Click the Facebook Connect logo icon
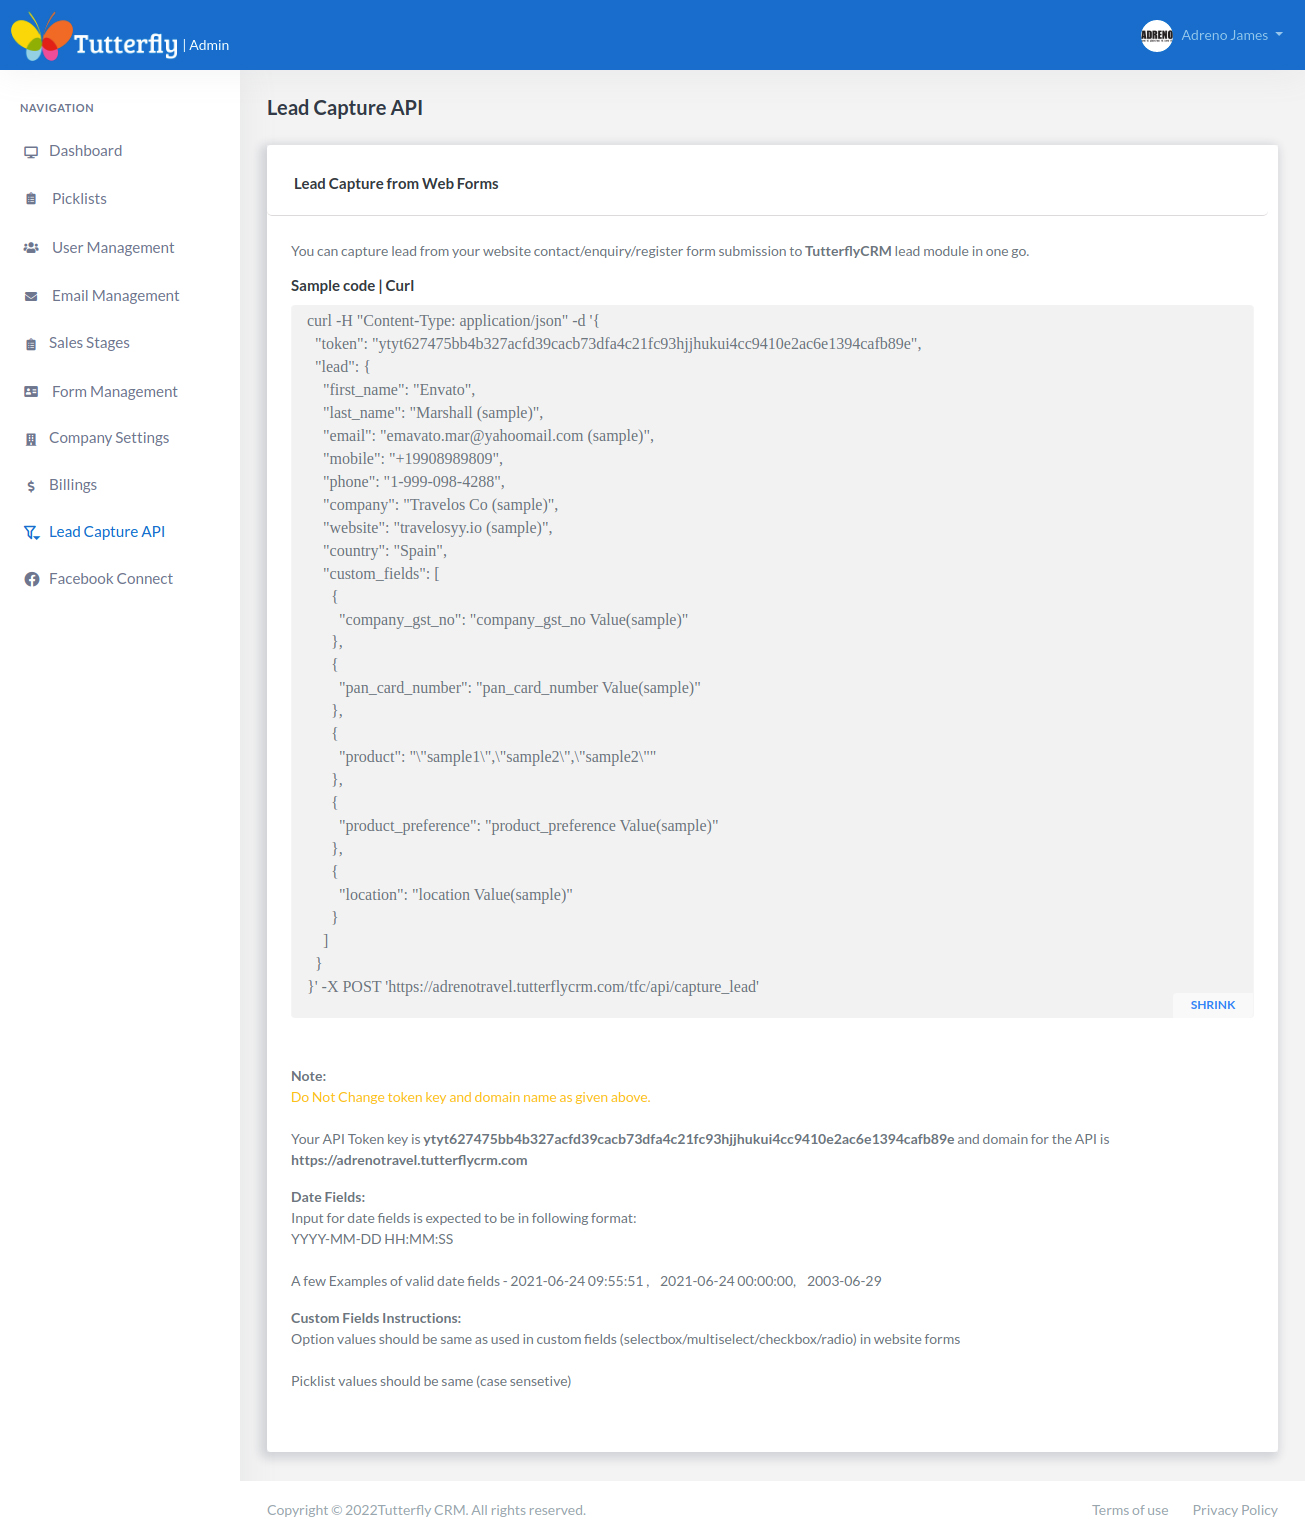 coord(31,579)
